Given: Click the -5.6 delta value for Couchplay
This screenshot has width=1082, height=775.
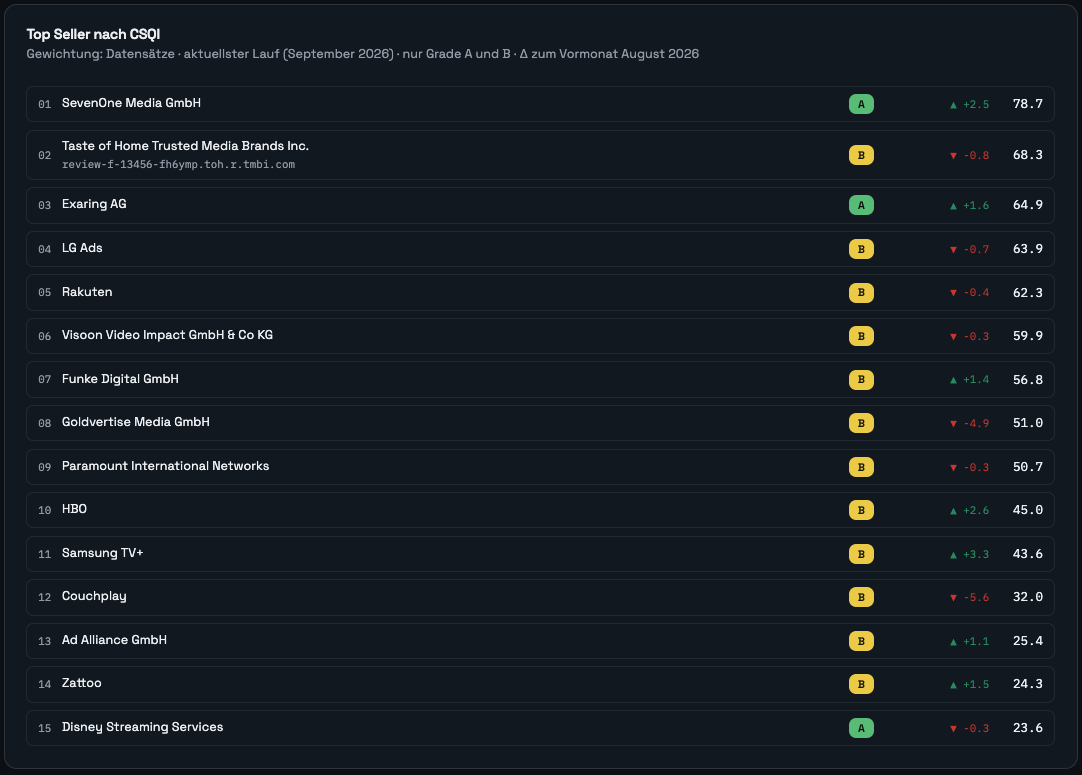Looking at the screenshot, I should pyautogui.click(x=976, y=598).
